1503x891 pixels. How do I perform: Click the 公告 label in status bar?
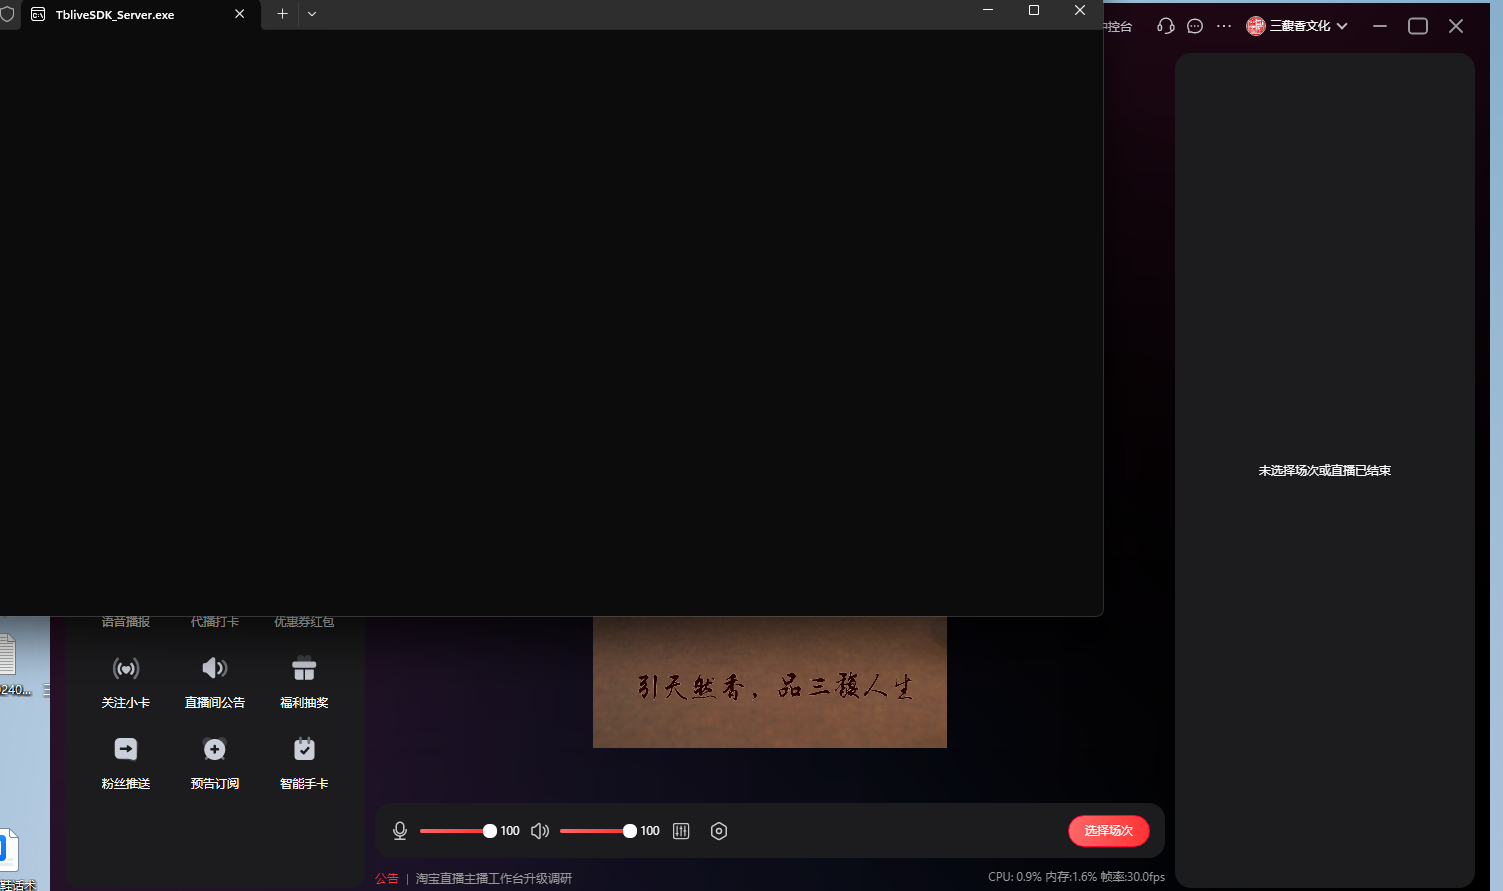point(387,878)
